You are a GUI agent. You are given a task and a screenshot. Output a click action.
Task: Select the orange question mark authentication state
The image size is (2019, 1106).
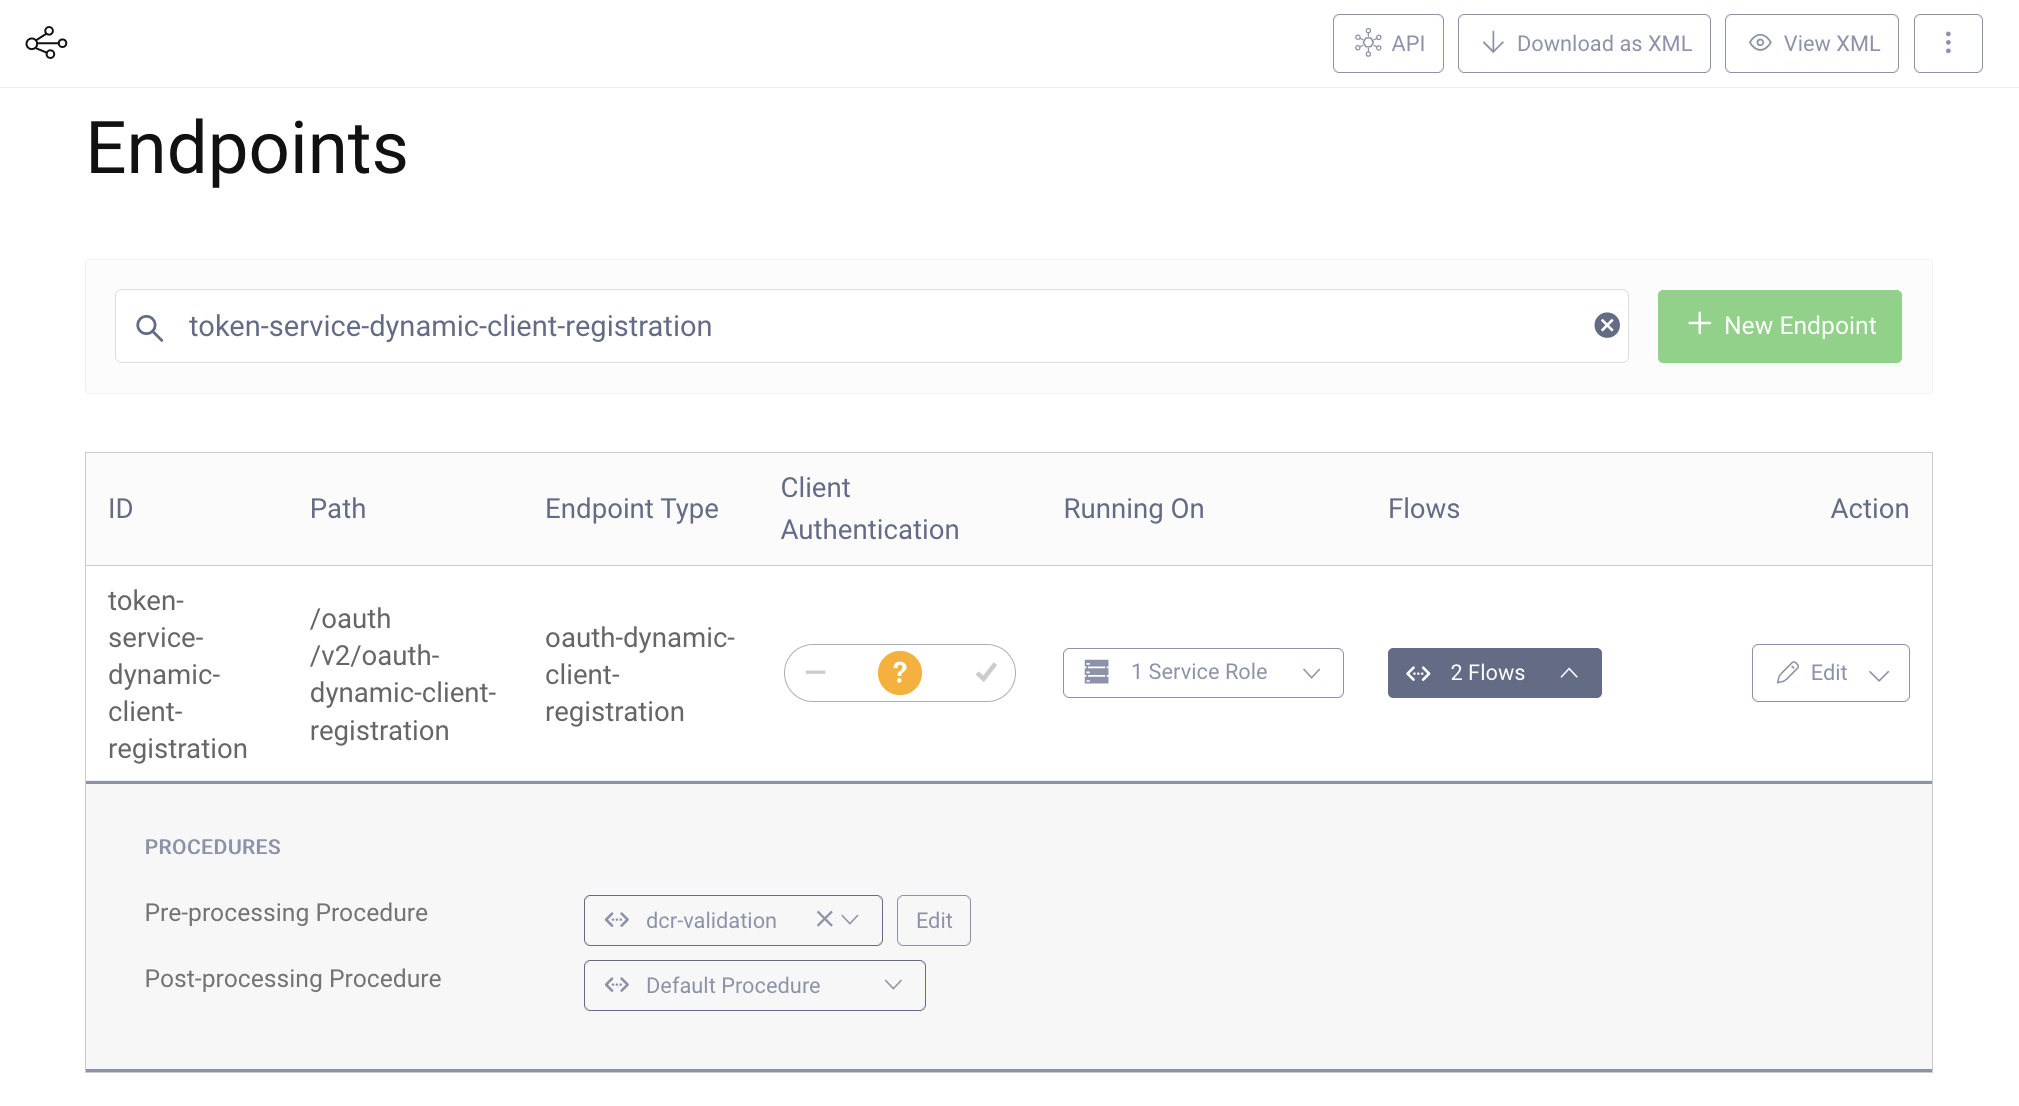tap(899, 673)
